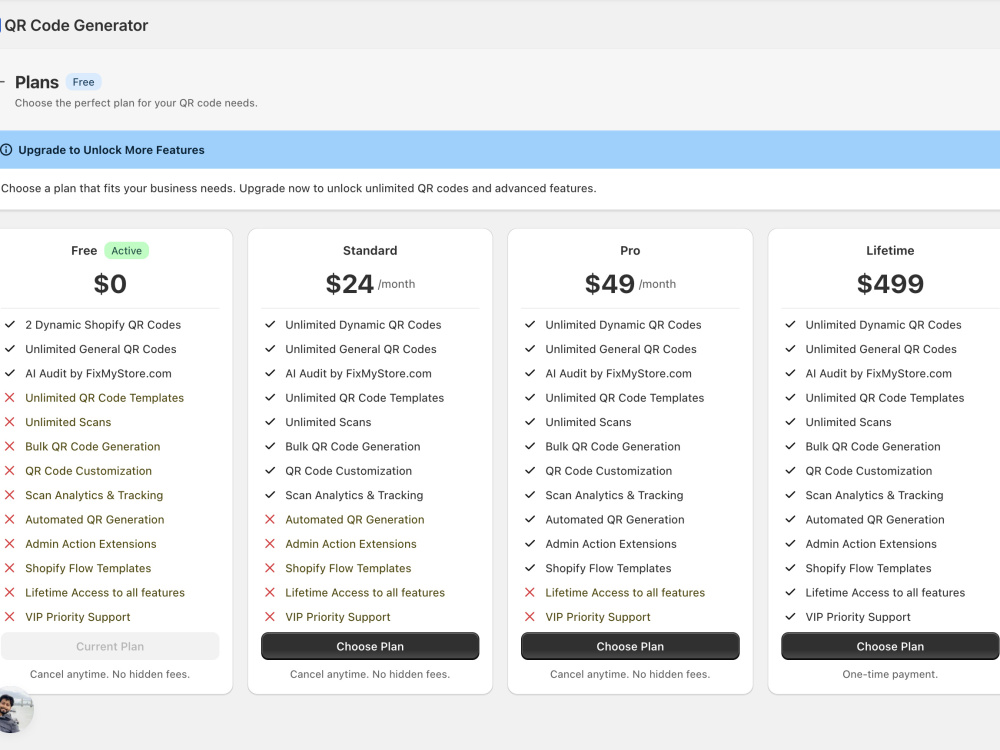The height and width of the screenshot is (750, 1000).
Task: Click checkmark beside Pro plan's Shopify Flow Templates
Action: pyautogui.click(x=530, y=568)
